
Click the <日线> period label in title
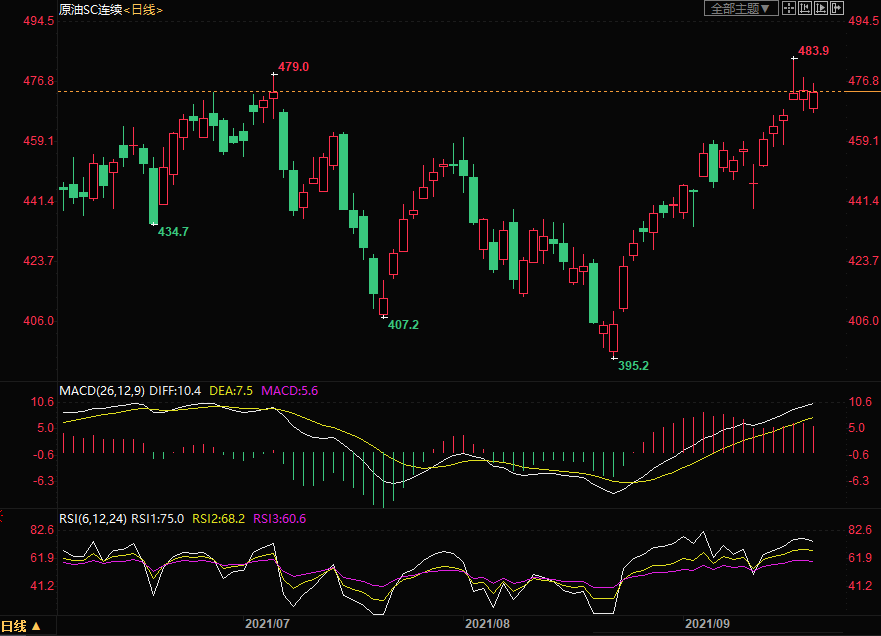point(142,9)
